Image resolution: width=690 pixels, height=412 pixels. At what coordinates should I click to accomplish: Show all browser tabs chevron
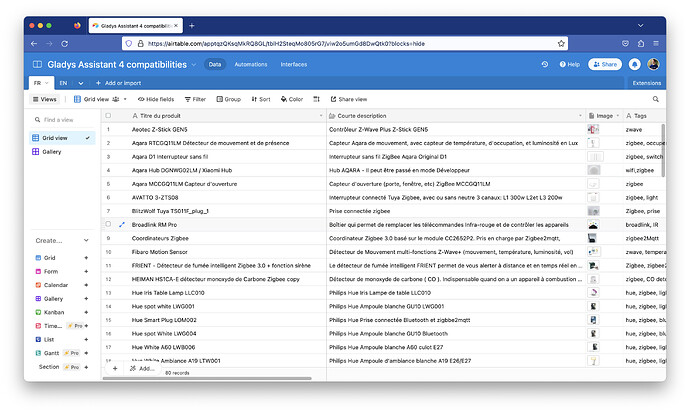click(641, 26)
